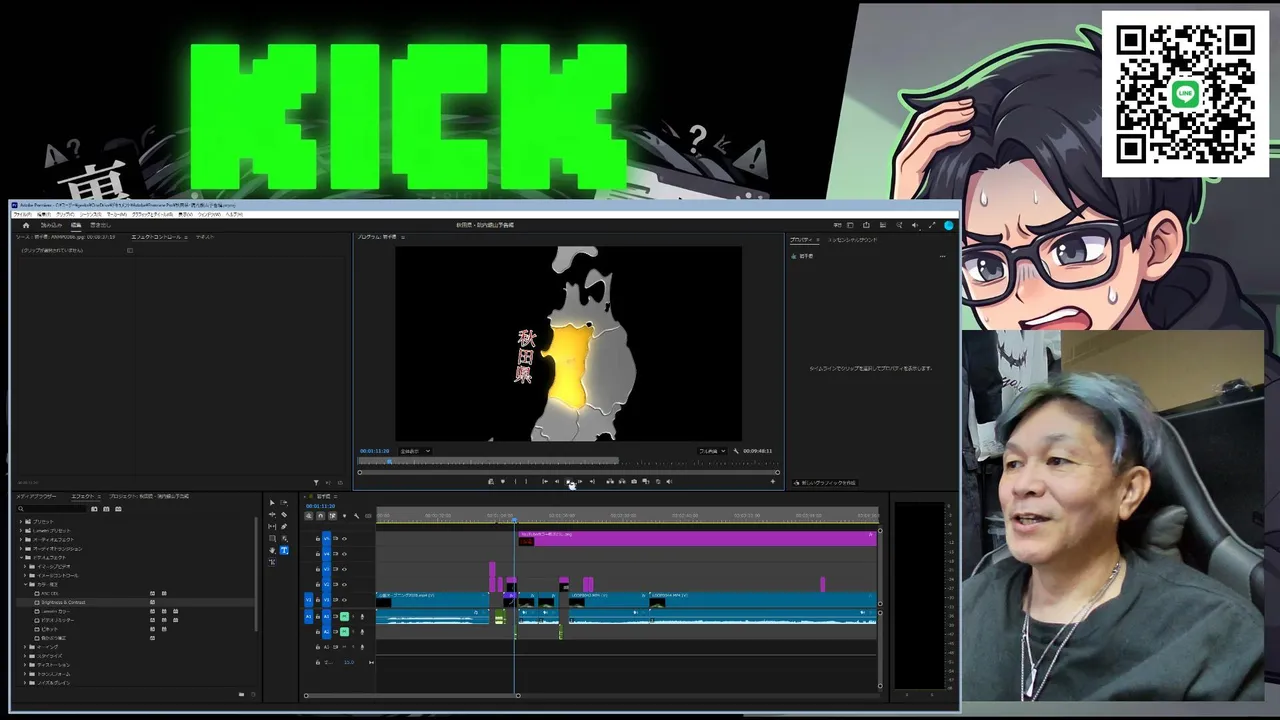The width and height of the screenshot is (1280, 720).
Task: Select the Type tool
Action: click(x=284, y=550)
